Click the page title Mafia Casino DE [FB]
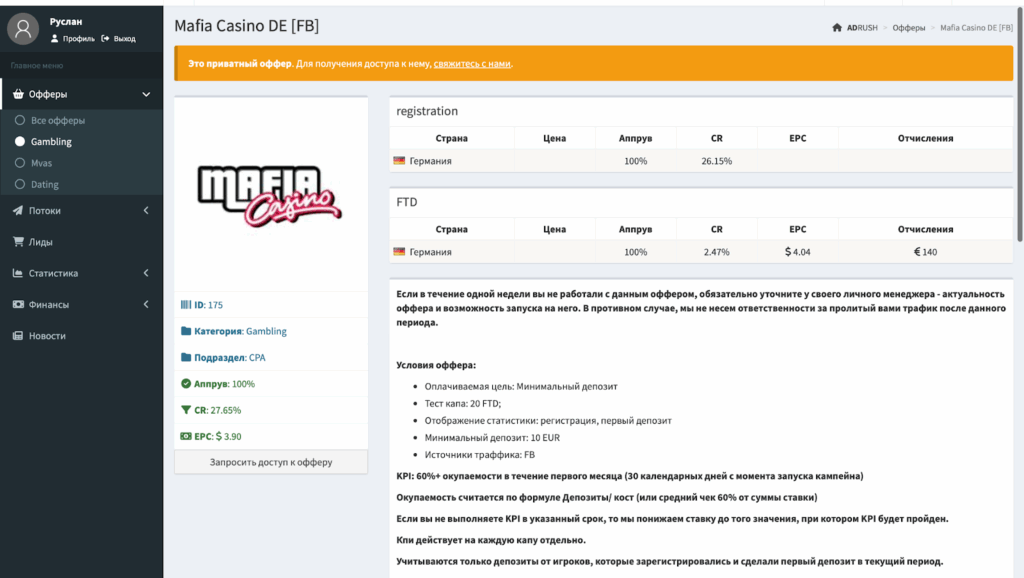Viewport: 1024px width, 578px height. [x=247, y=25]
